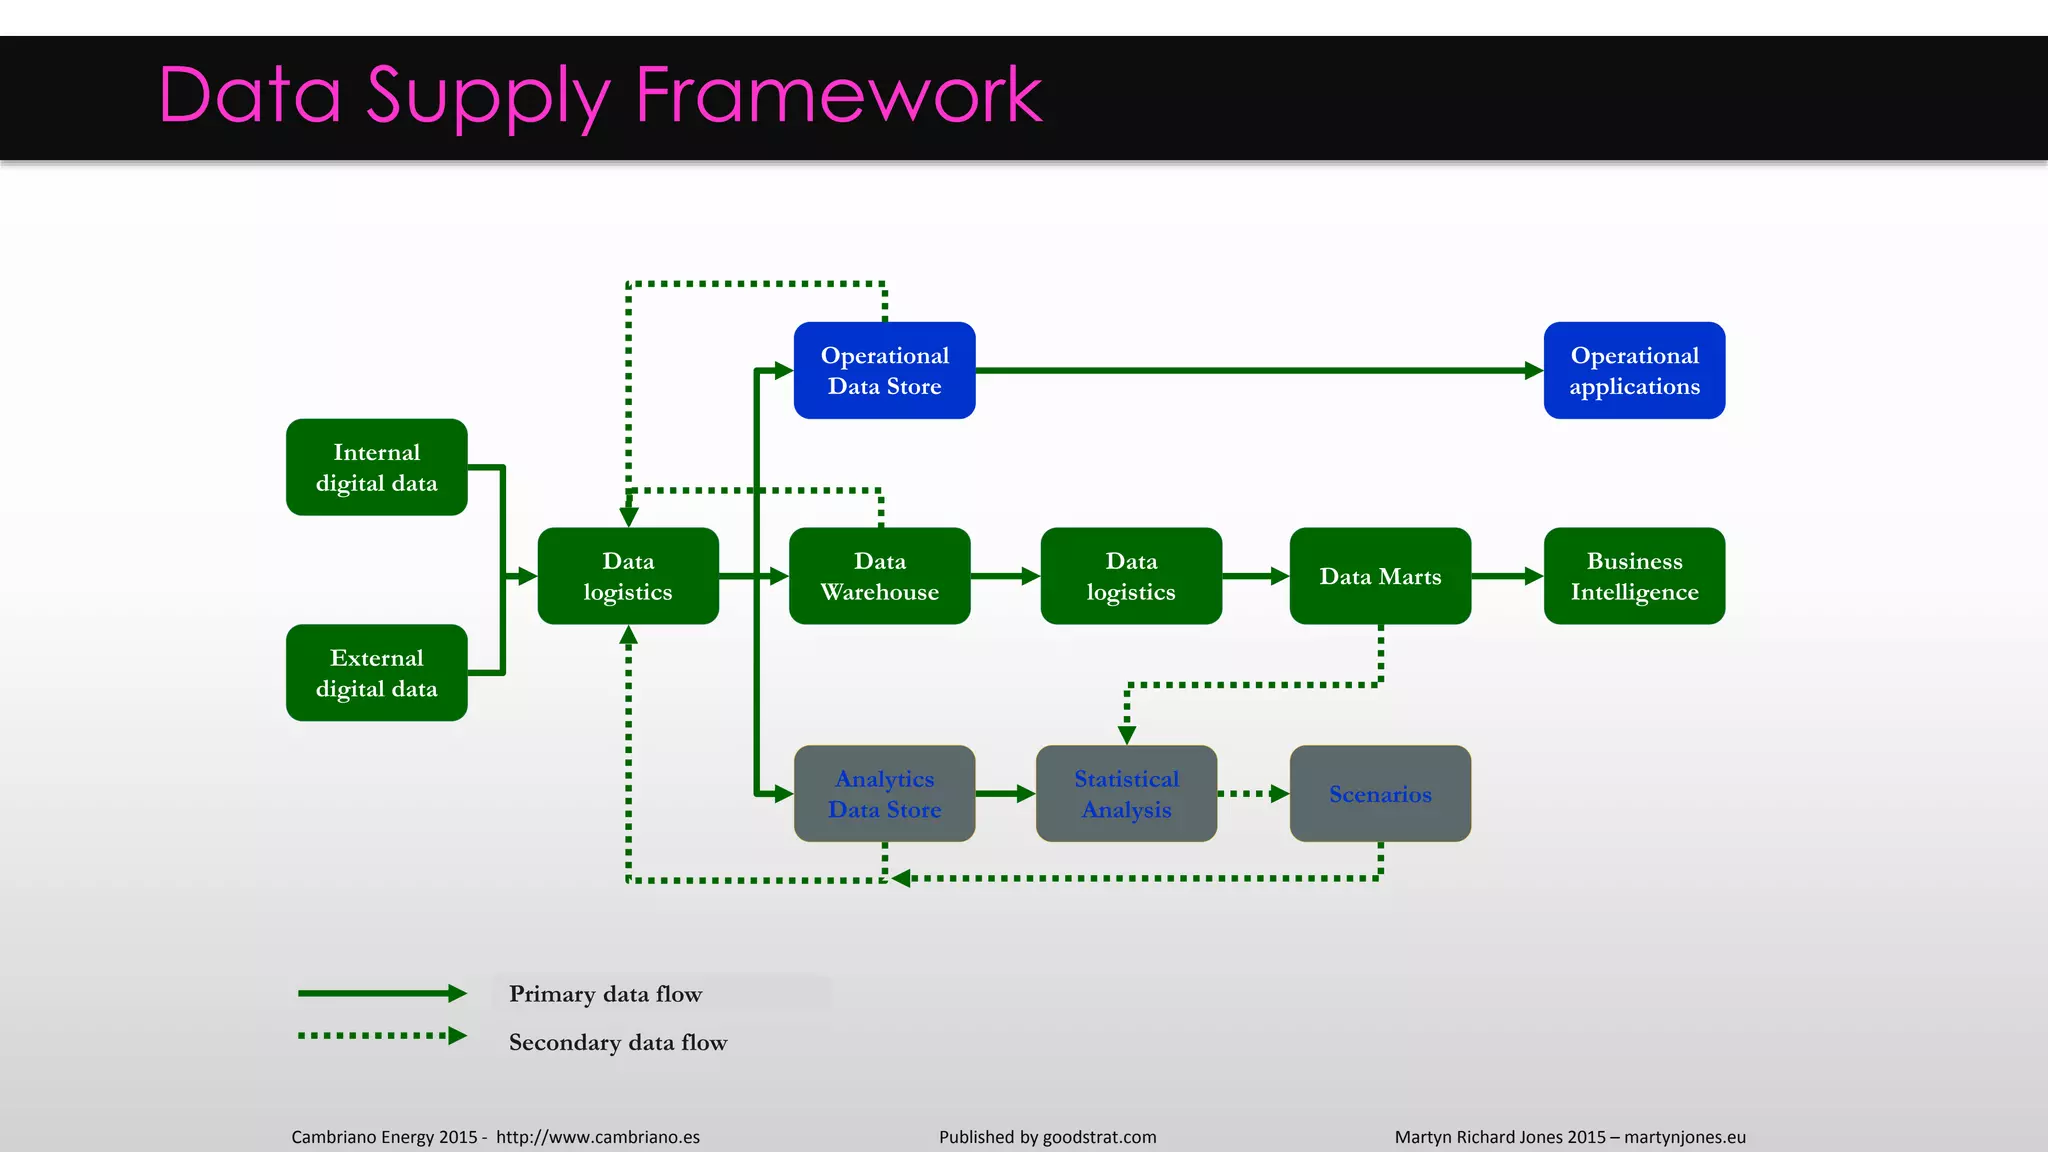Click the martynjones.eu footer credit

coord(1685,1137)
